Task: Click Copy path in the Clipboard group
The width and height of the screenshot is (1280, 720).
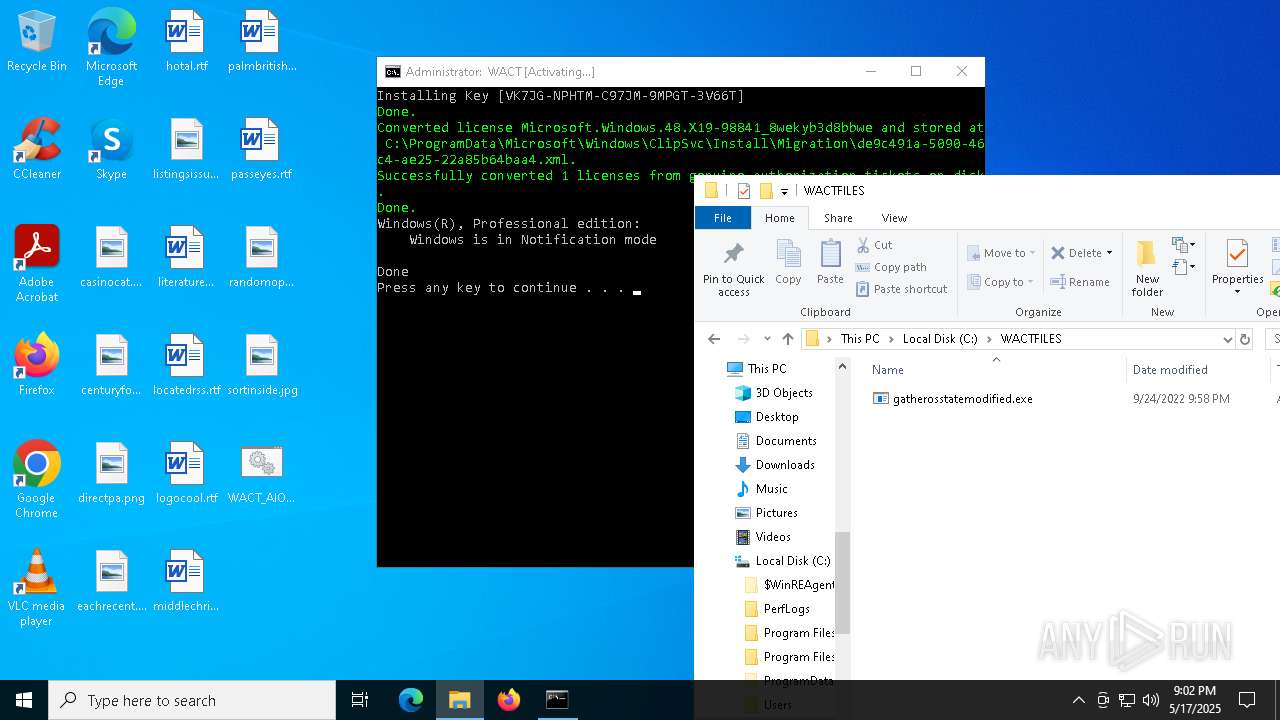Action: pos(891,267)
